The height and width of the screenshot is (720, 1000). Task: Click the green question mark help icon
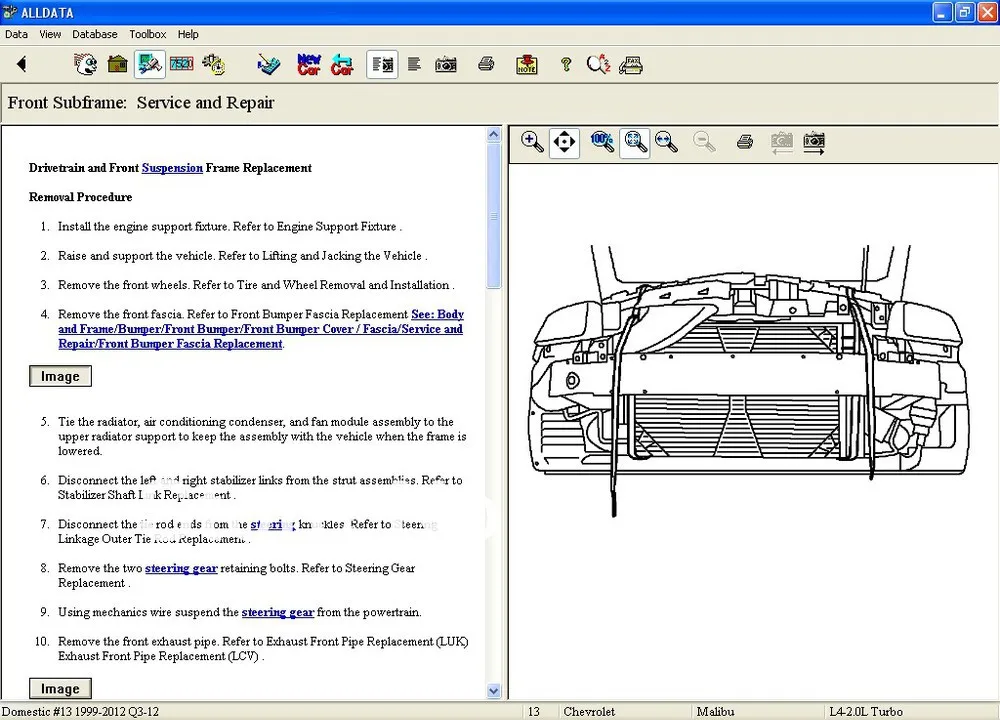[x=566, y=64]
